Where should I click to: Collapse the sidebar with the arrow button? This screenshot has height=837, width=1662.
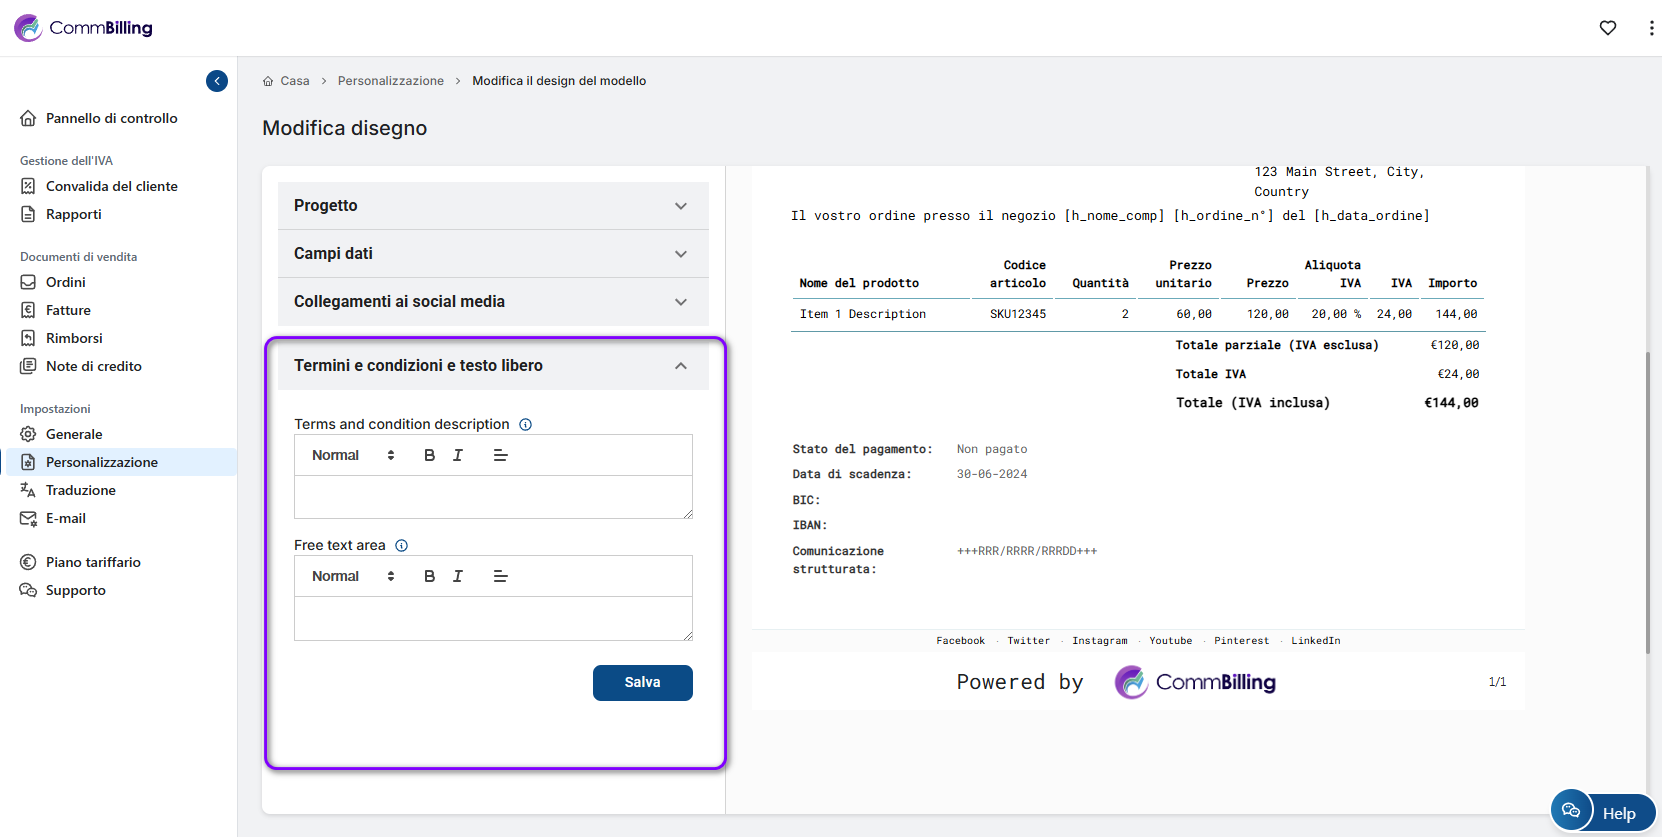click(x=217, y=81)
